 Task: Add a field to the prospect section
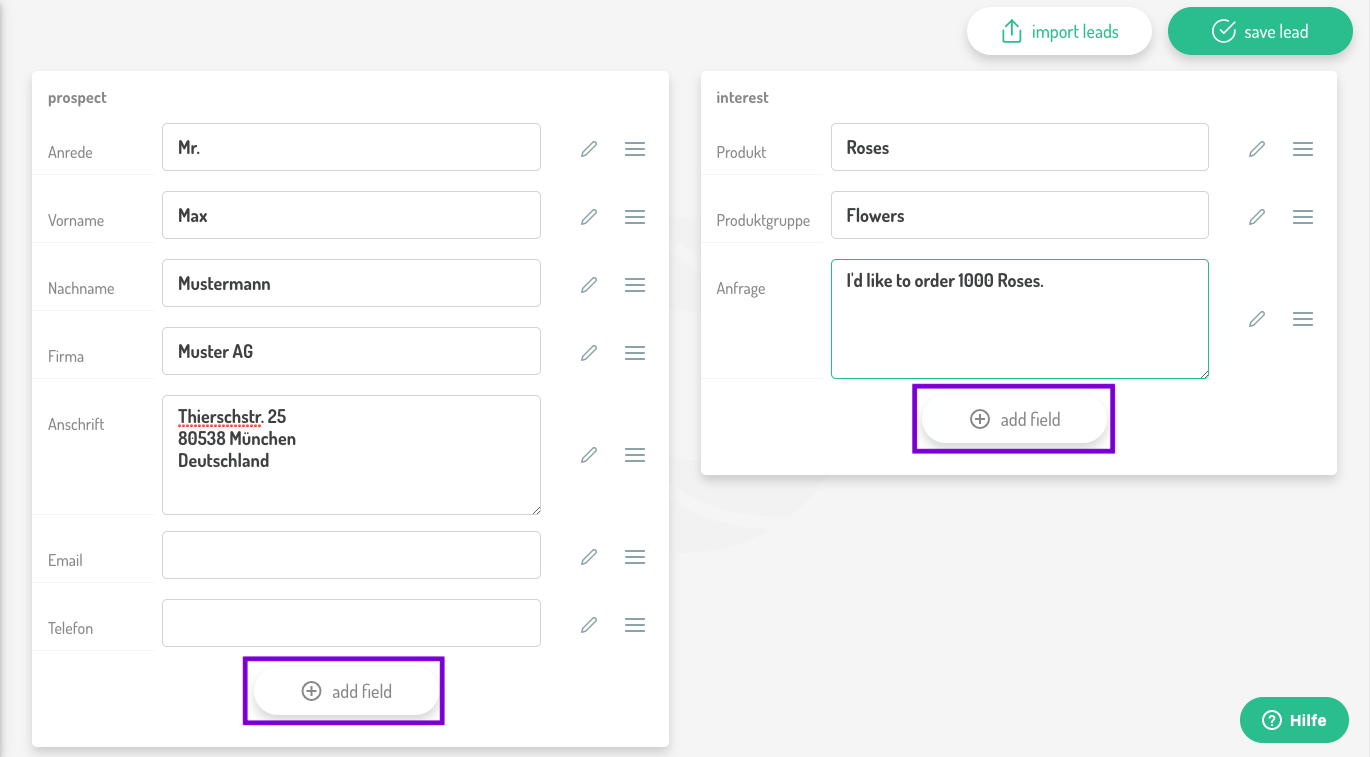[x=346, y=691]
